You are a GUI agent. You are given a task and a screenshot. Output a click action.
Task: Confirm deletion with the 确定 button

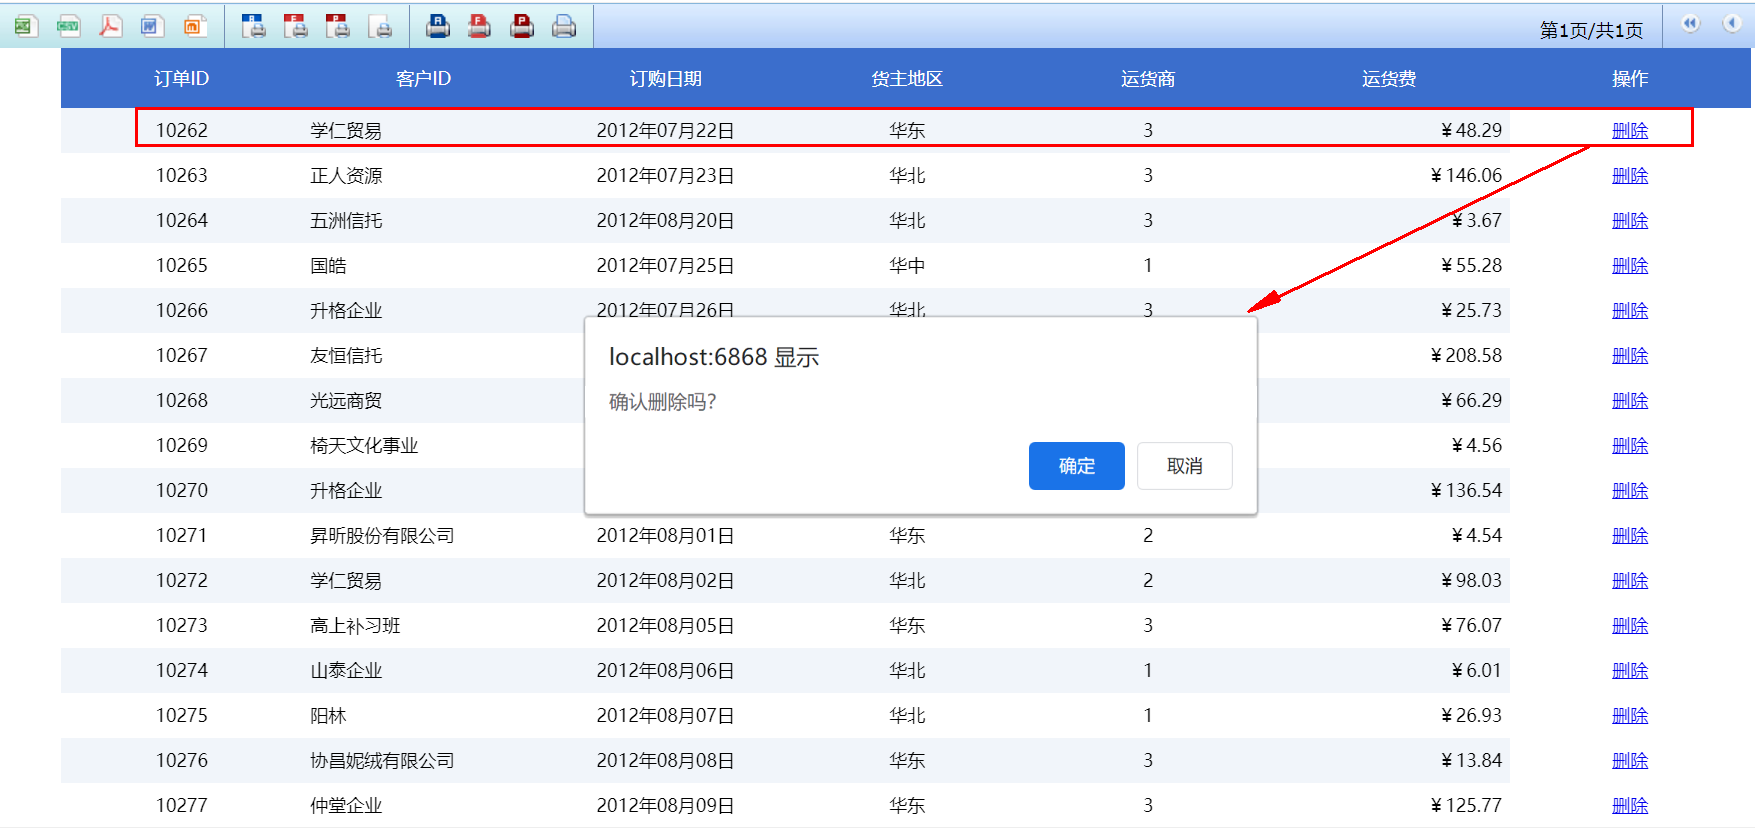pyautogui.click(x=1076, y=466)
